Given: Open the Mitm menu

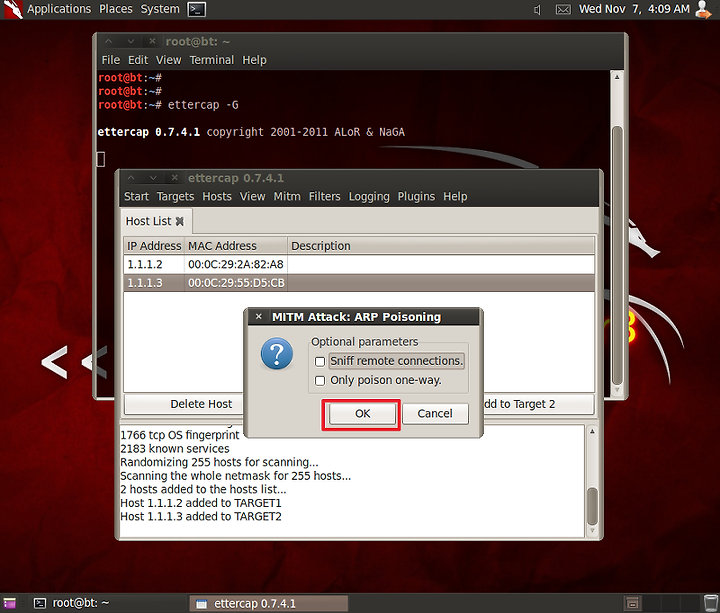Looking at the screenshot, I should point(287,197).
